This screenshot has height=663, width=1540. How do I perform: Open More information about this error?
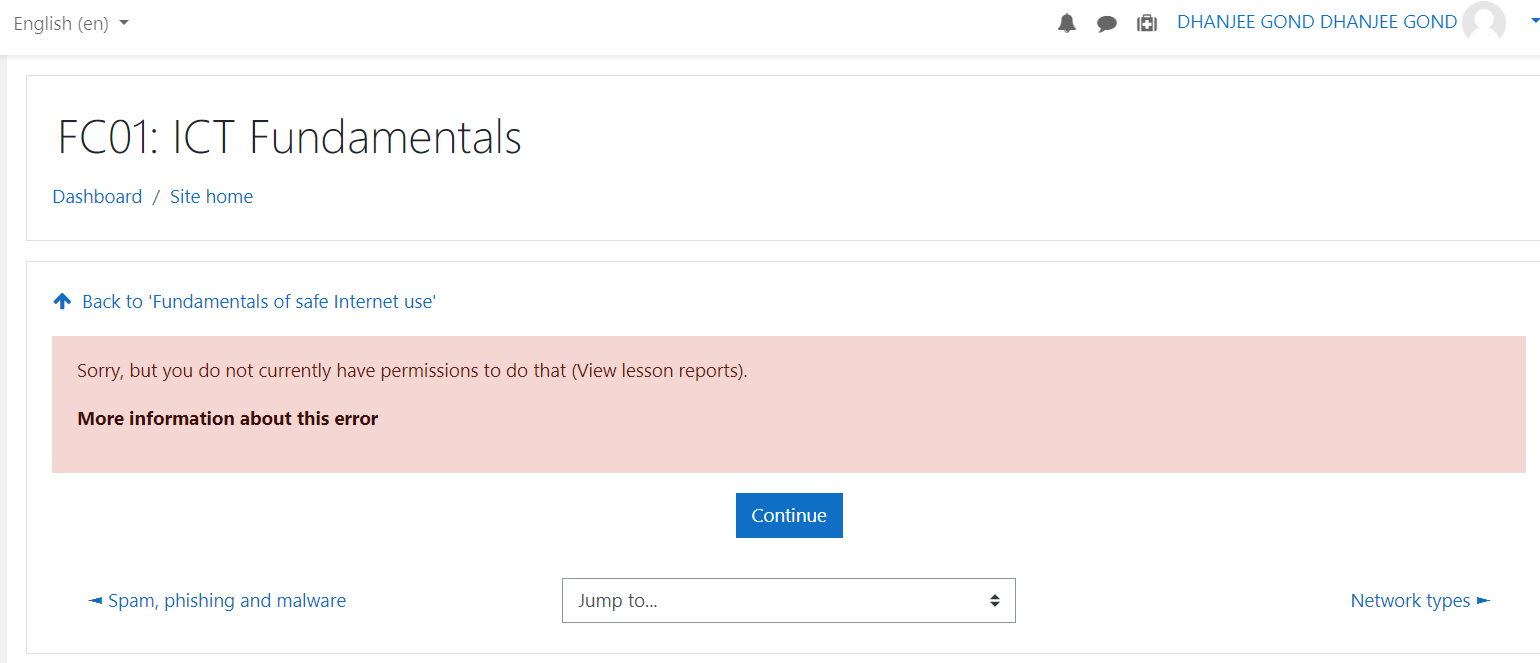227,419
